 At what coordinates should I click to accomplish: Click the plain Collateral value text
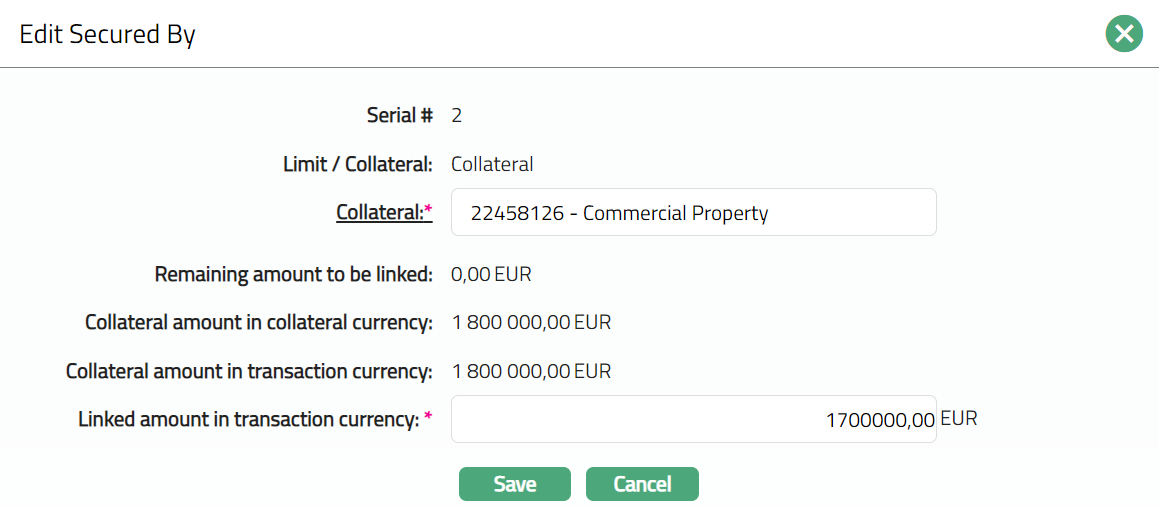492,164
